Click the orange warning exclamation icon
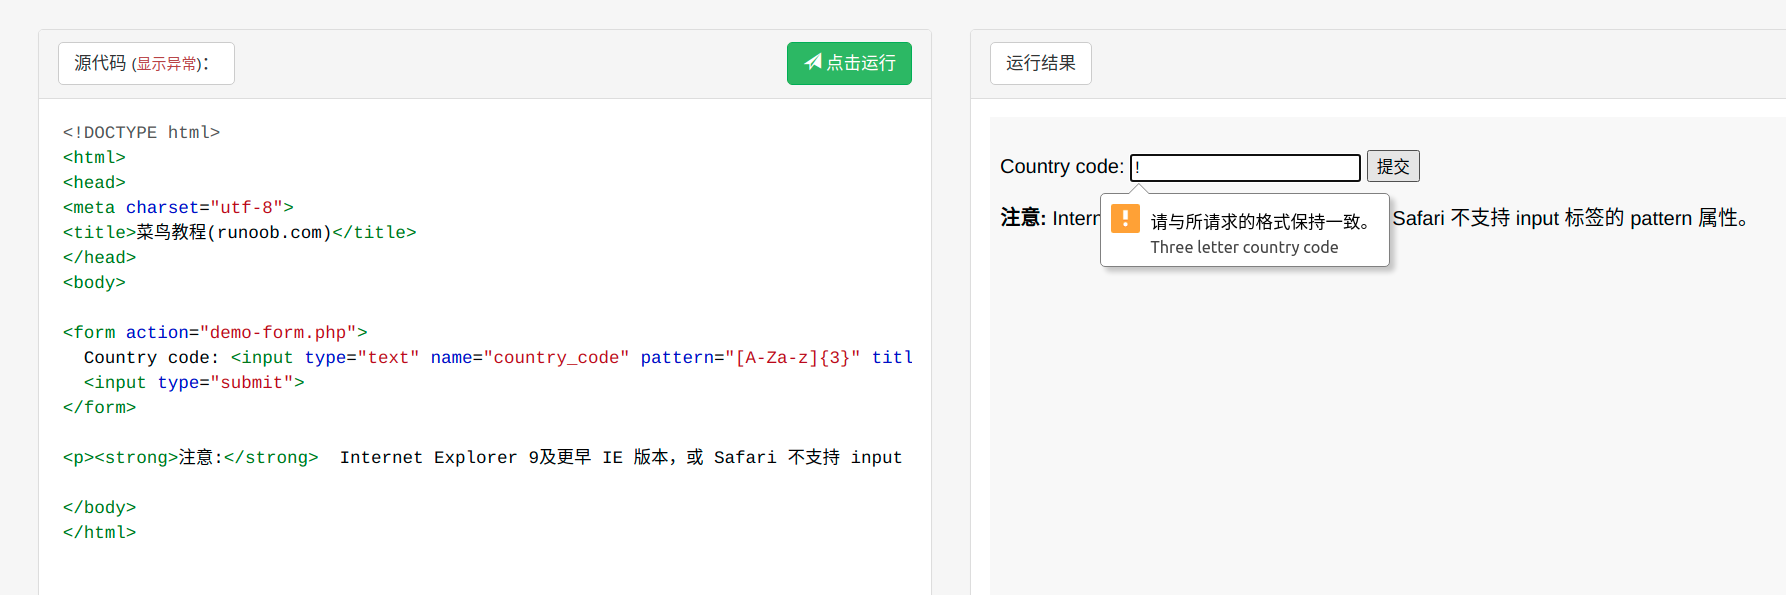This screenshot has width=1786, height=595. tap(1125, 219)
